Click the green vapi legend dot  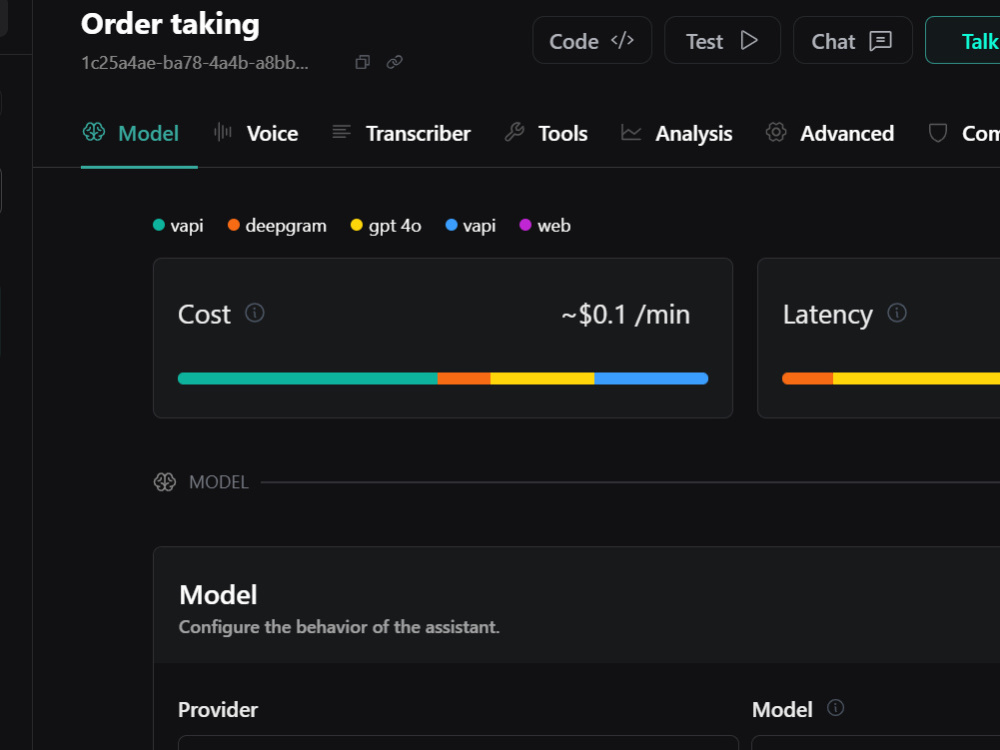click(159, 224)
